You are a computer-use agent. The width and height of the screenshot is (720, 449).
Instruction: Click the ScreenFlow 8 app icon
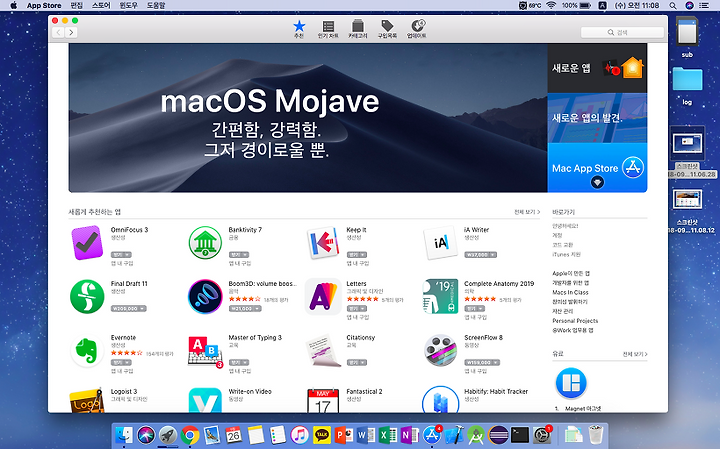tap(441, 350)
